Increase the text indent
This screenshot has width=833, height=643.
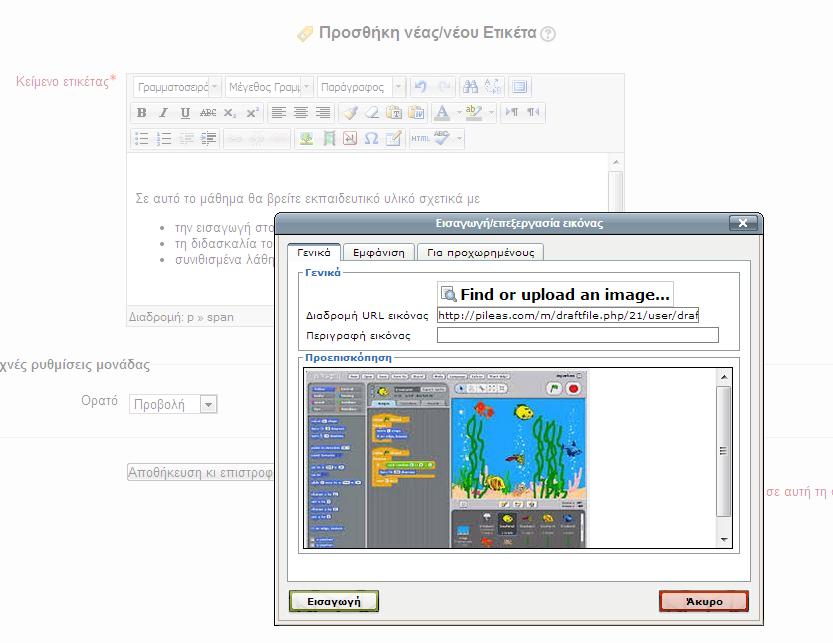pos(208,139)
